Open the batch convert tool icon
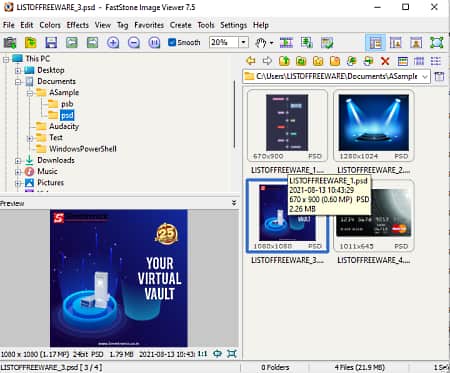The height and width of the screenshot is (373, 450). coord(327,43)
